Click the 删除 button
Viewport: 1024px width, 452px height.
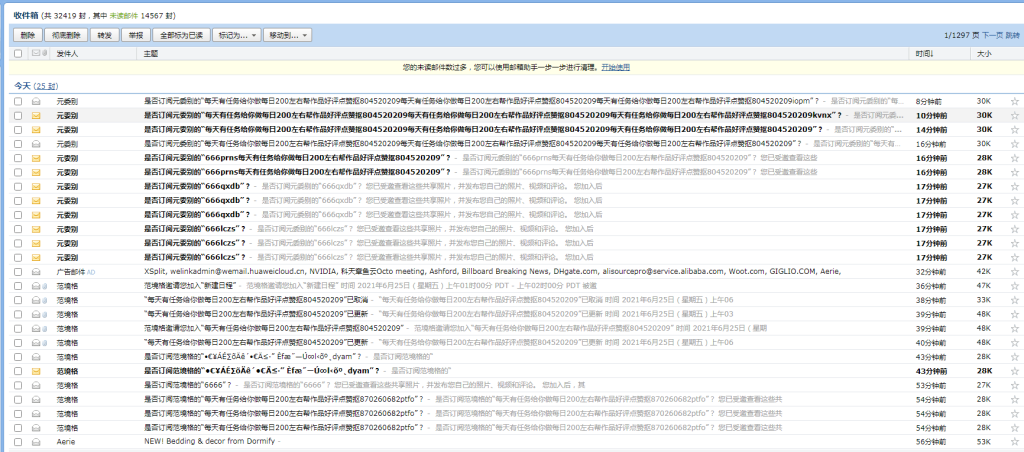[x=27, y=35]
